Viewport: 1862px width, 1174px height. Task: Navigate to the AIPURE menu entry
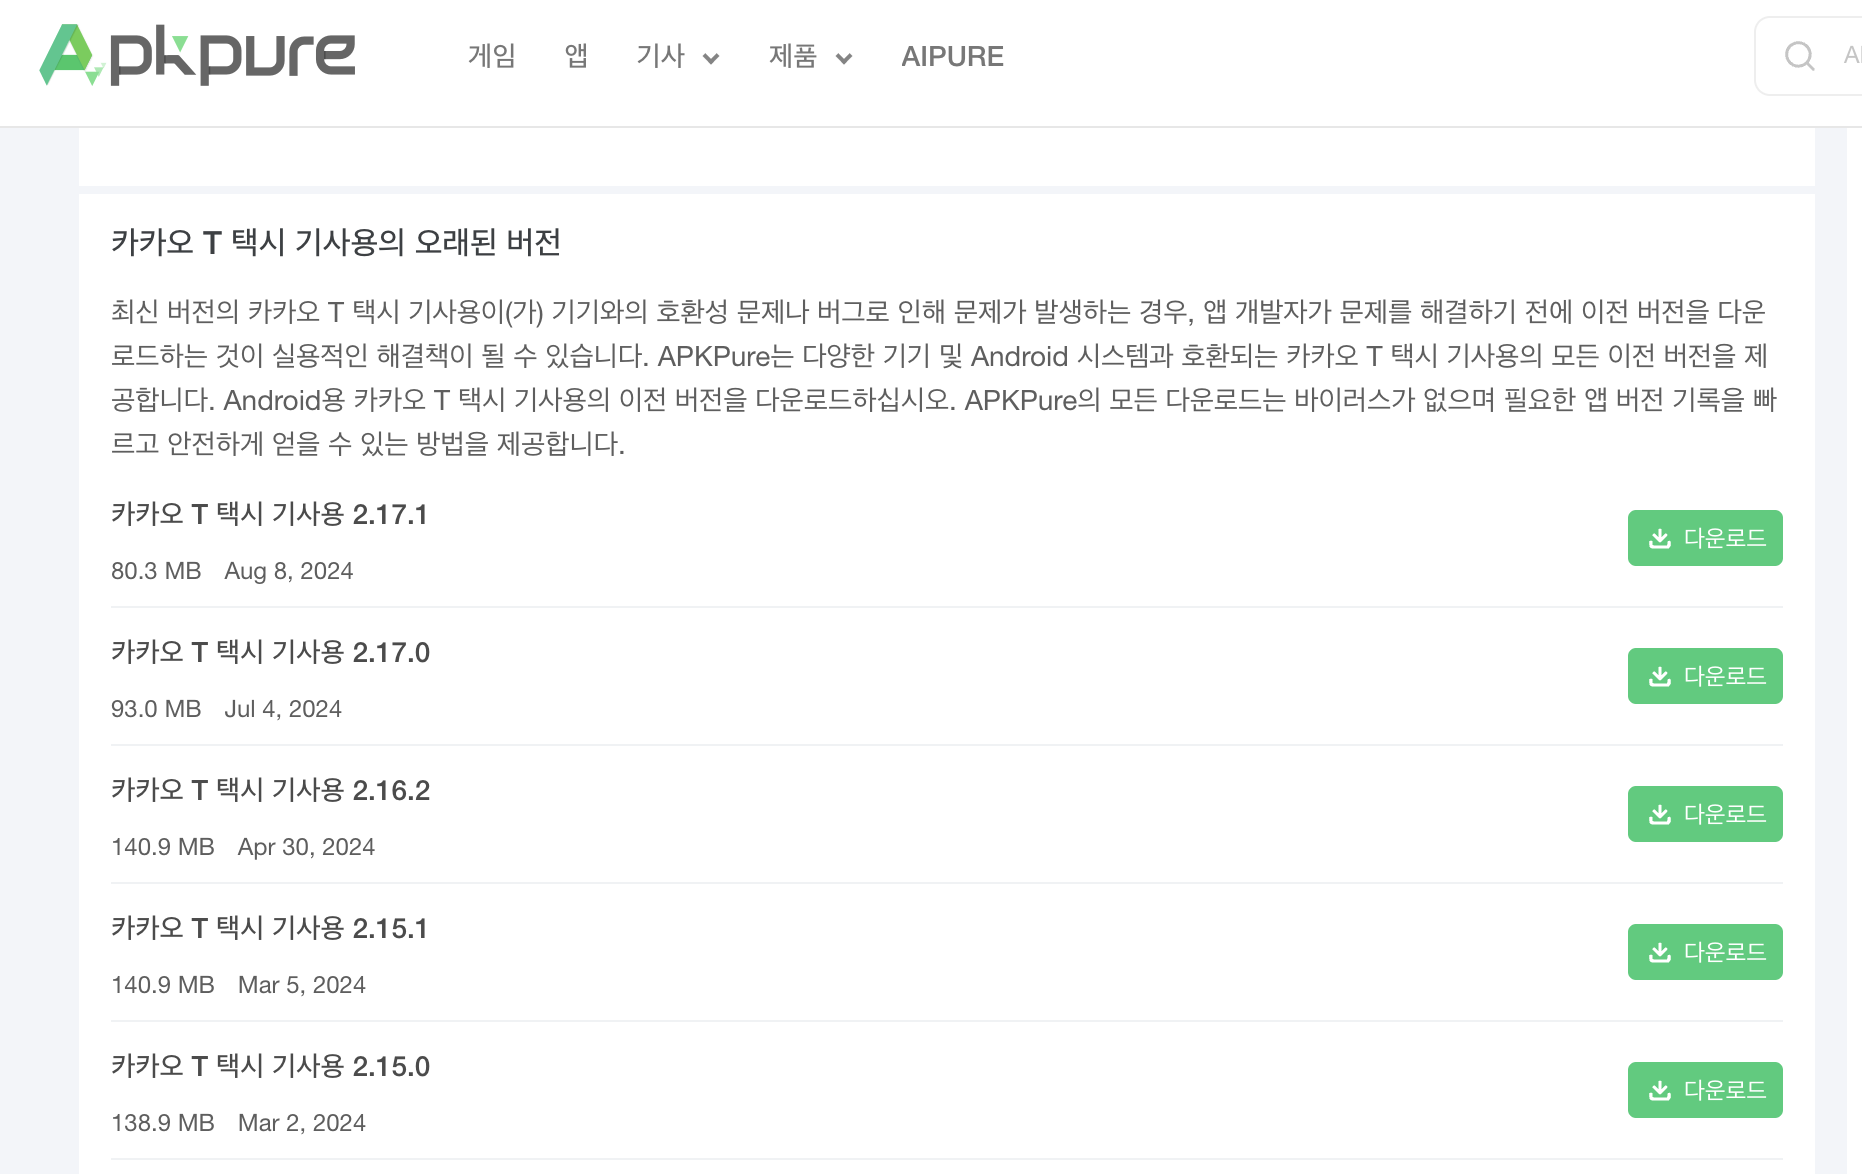pos(953,57)
